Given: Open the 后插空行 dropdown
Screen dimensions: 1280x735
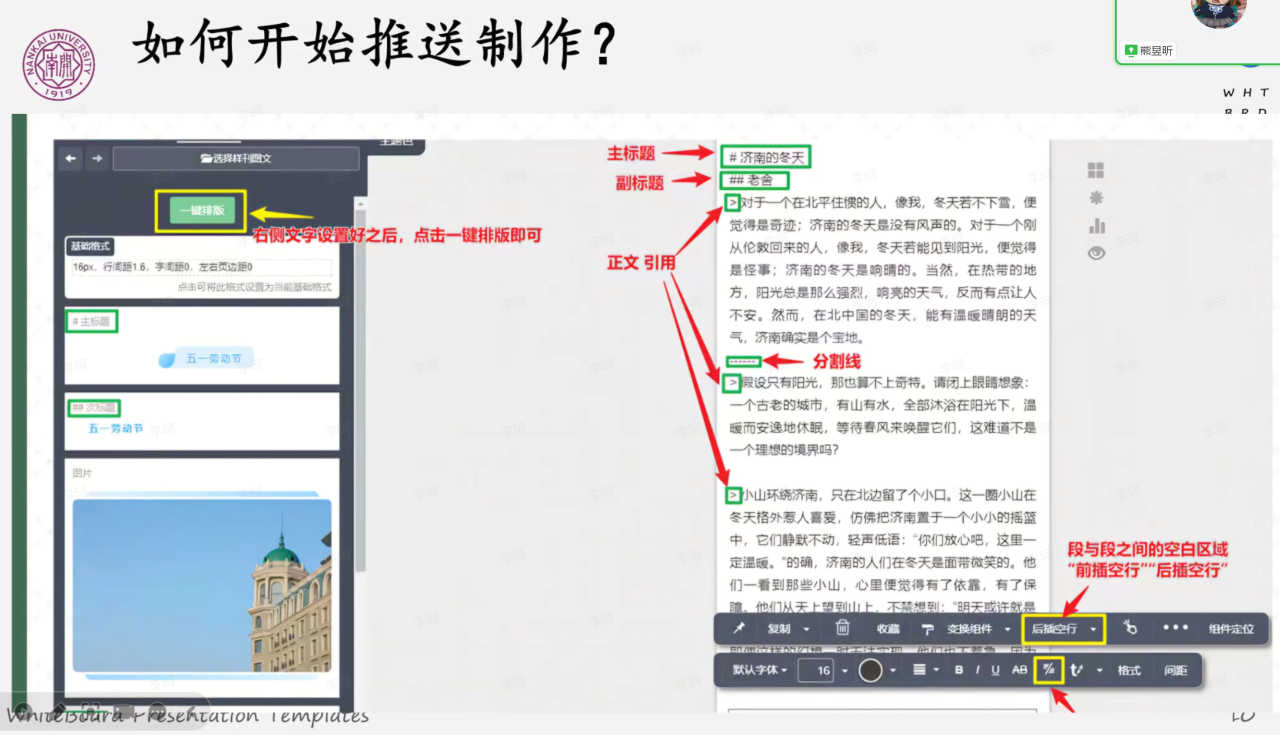Looking at the screenshot, I should point(1064,629).
